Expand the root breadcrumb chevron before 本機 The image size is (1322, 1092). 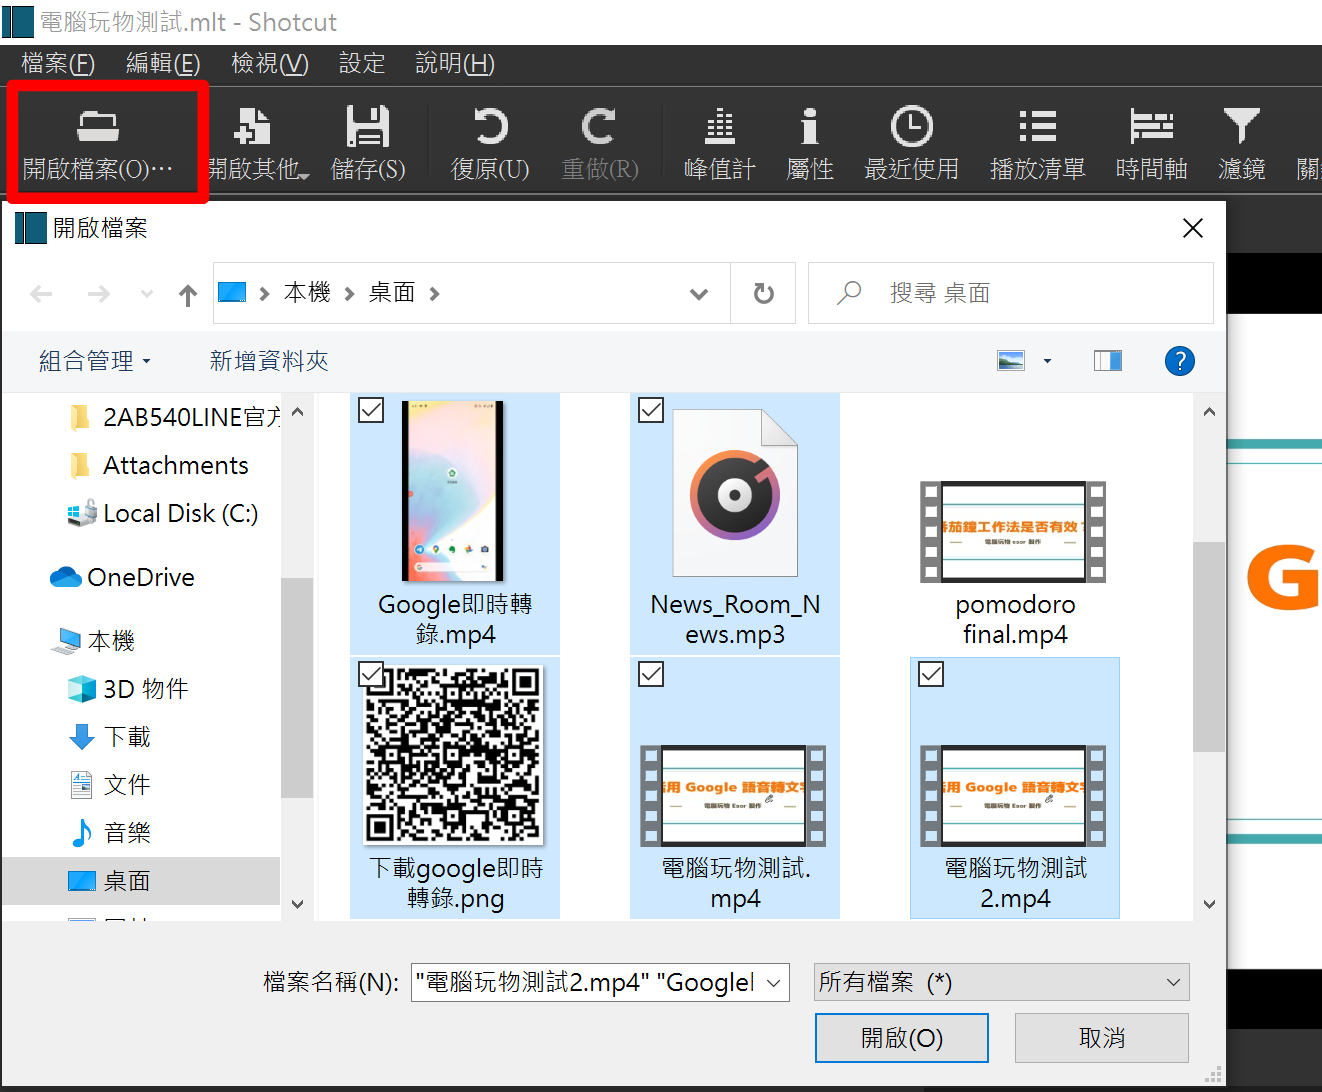pyautogui.click(x=264, y=294)
